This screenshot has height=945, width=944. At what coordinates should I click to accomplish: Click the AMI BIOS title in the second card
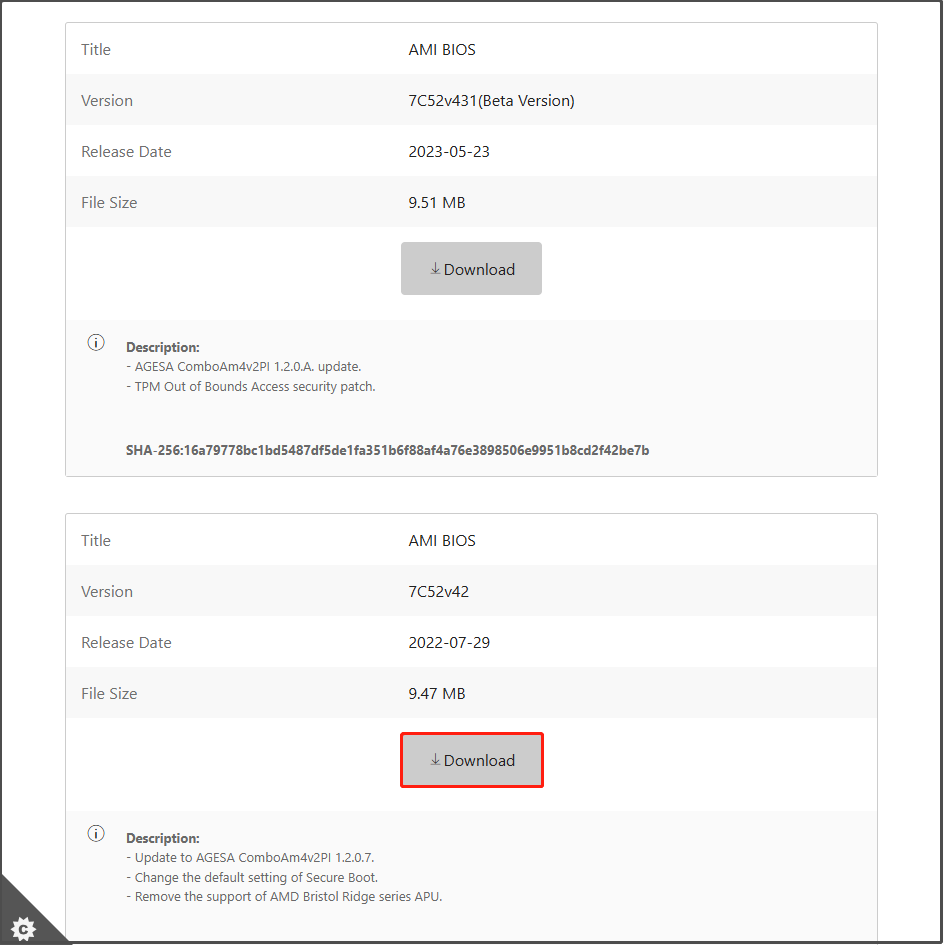[x=442, y=540]
